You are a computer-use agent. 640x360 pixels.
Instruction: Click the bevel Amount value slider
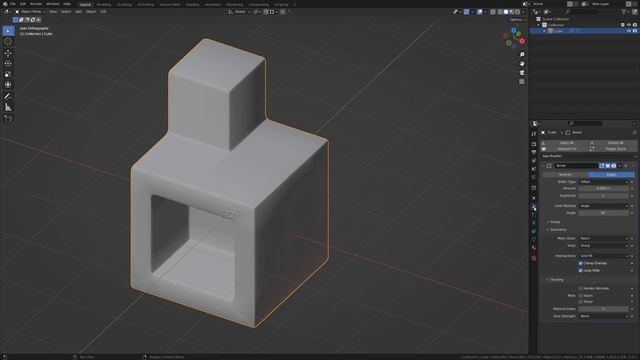pyautogui.click(x=604, y=189)
